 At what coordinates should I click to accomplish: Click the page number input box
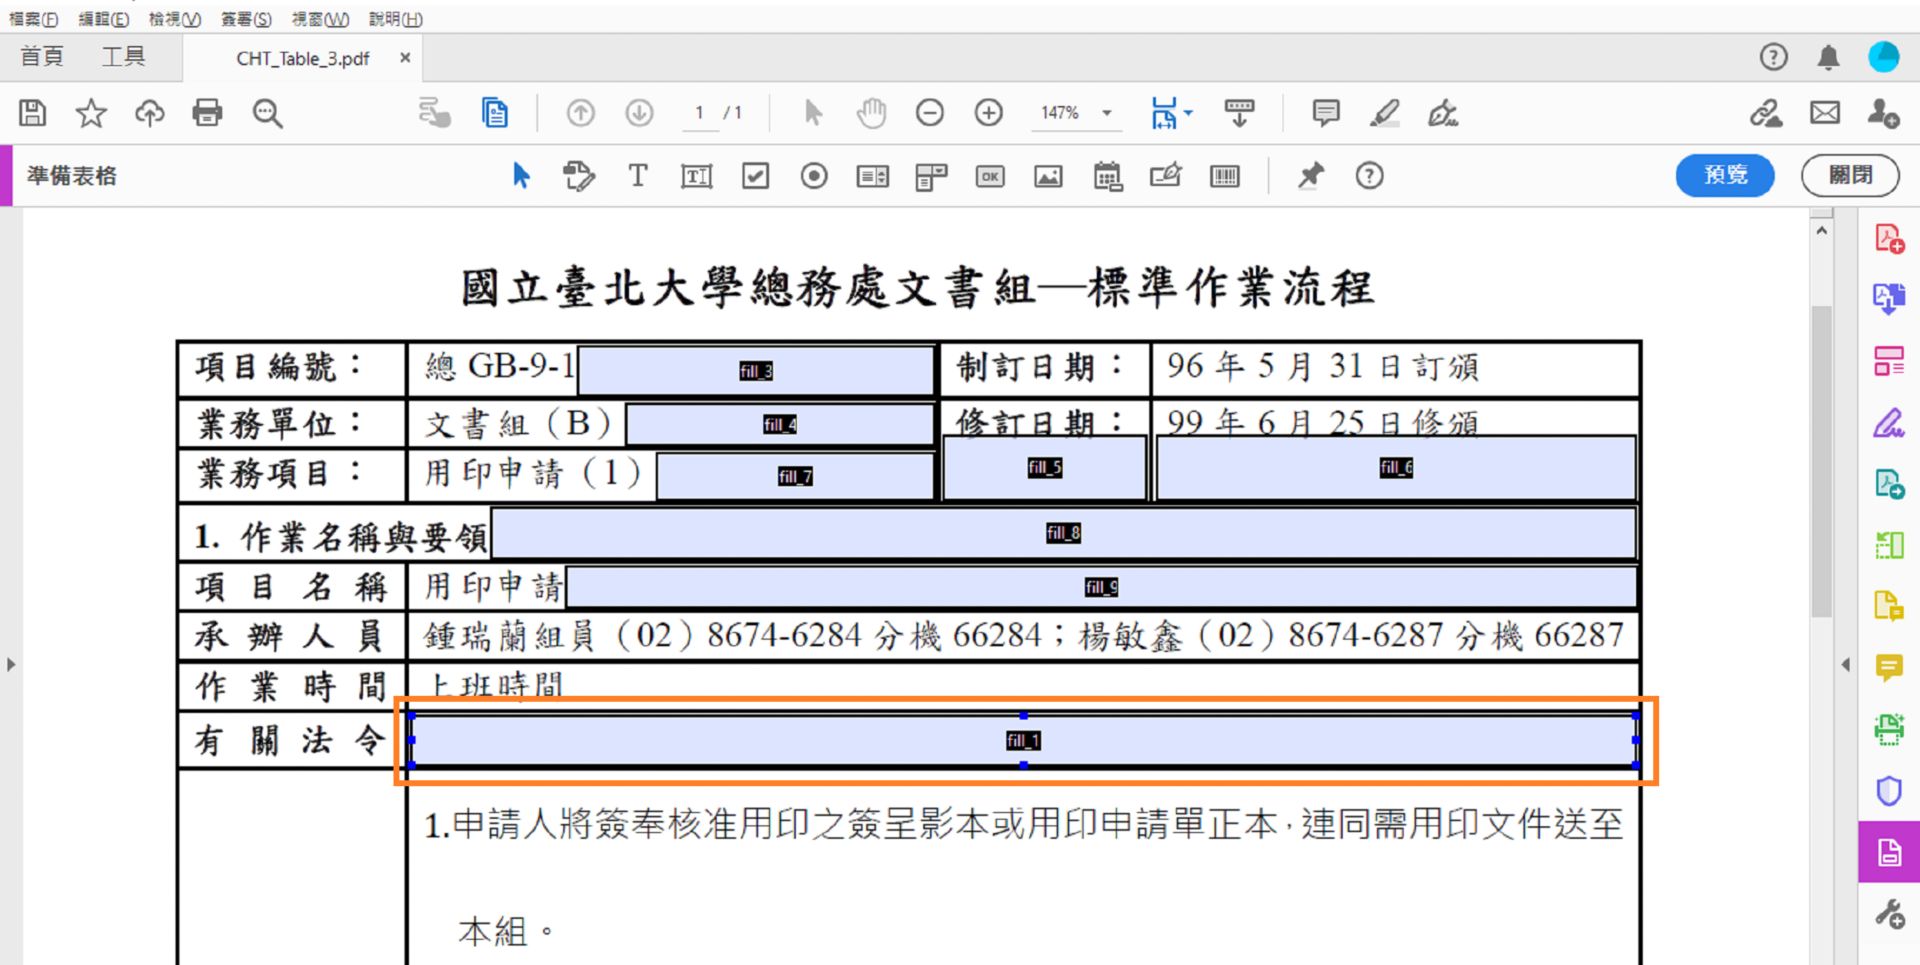[699, 113]
